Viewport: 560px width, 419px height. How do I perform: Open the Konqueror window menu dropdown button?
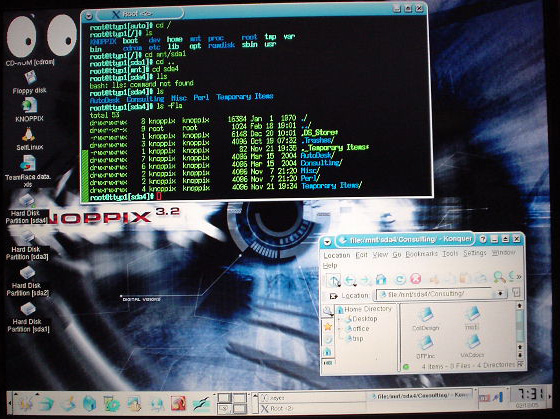coord(327,241)
